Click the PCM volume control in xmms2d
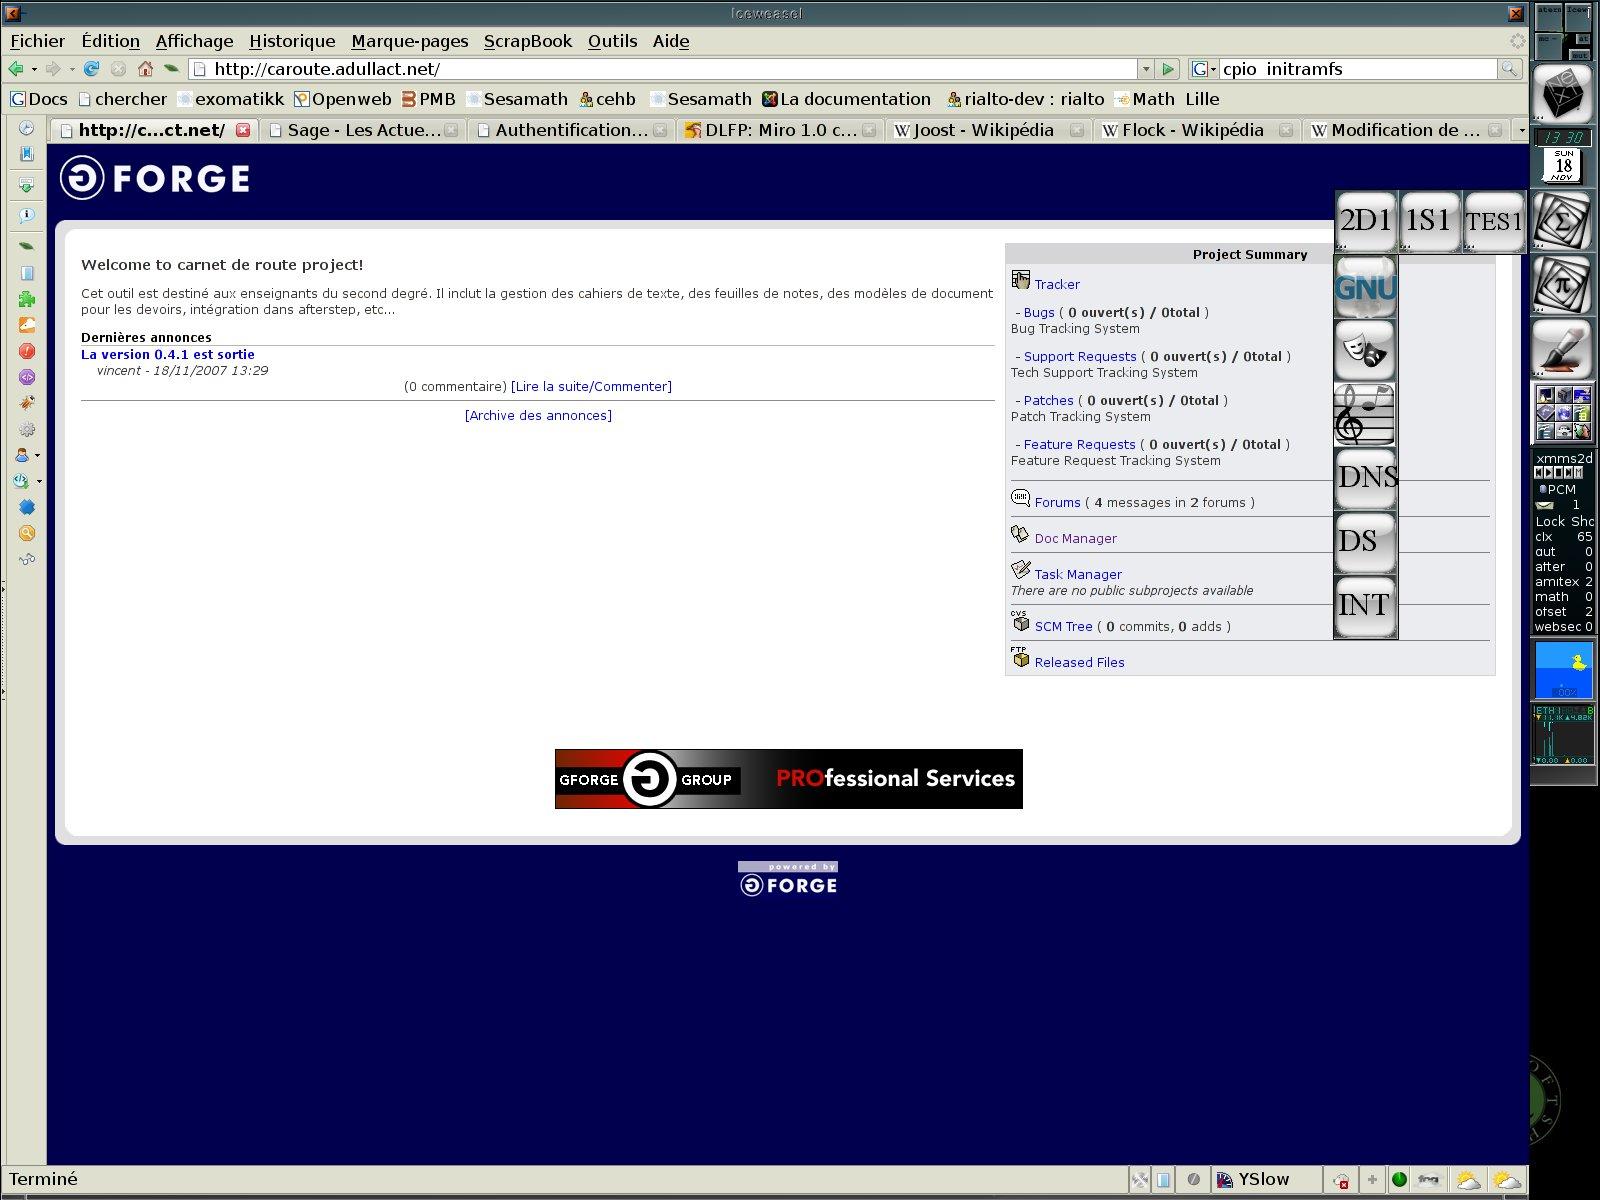Image resolution: width=1600 pixels, height=1200 pixels. point(1560,489)
